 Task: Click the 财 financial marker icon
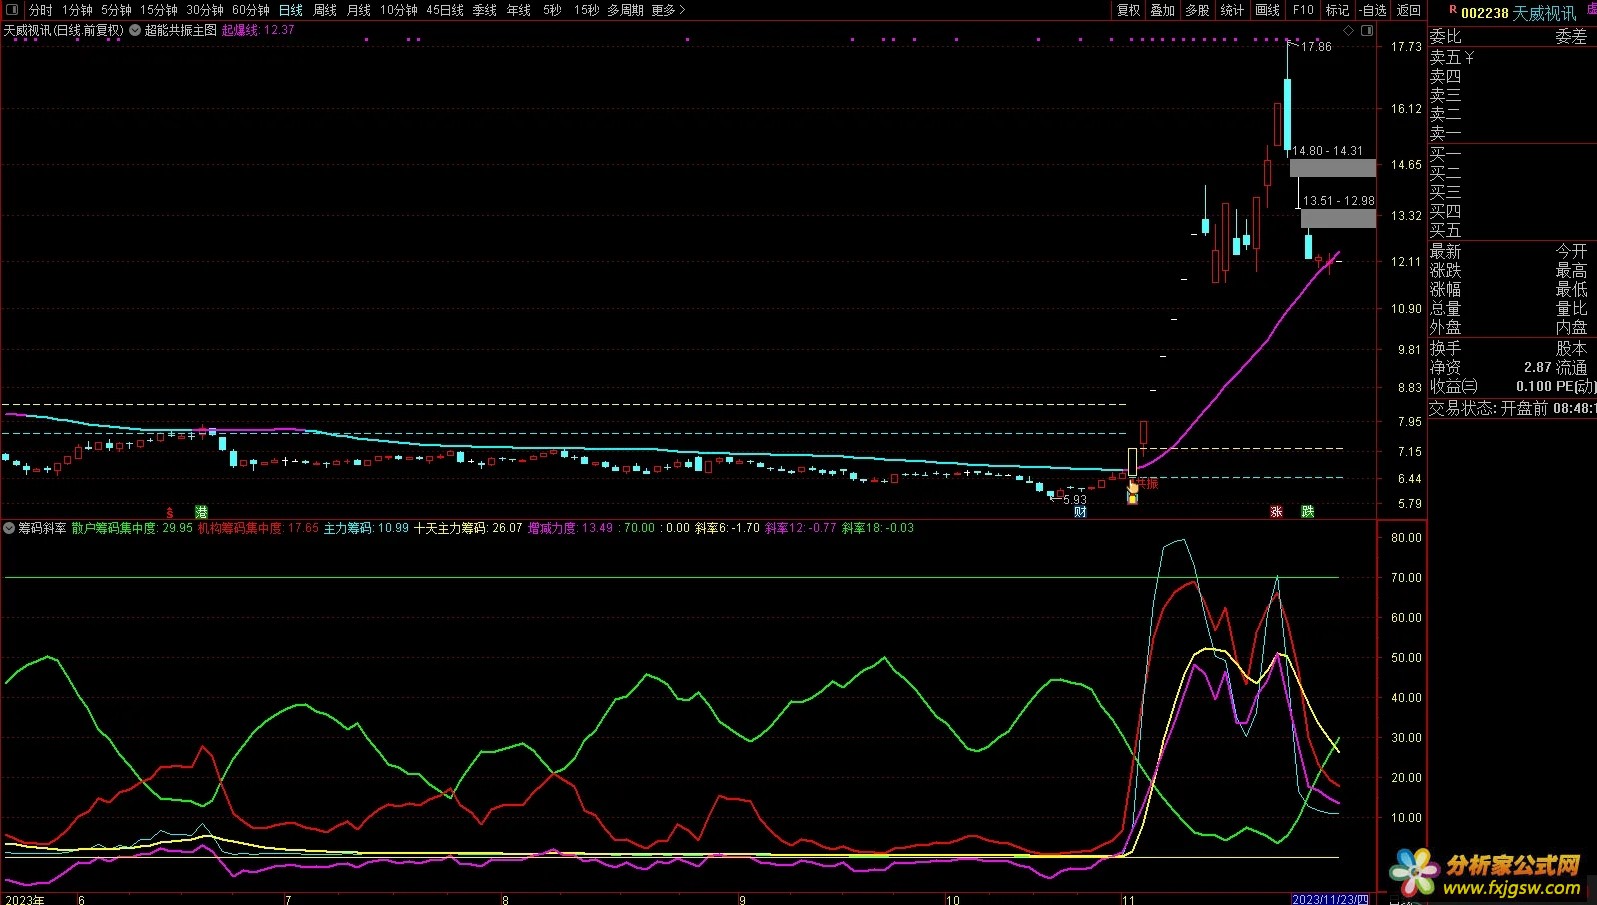(1080, 511)
